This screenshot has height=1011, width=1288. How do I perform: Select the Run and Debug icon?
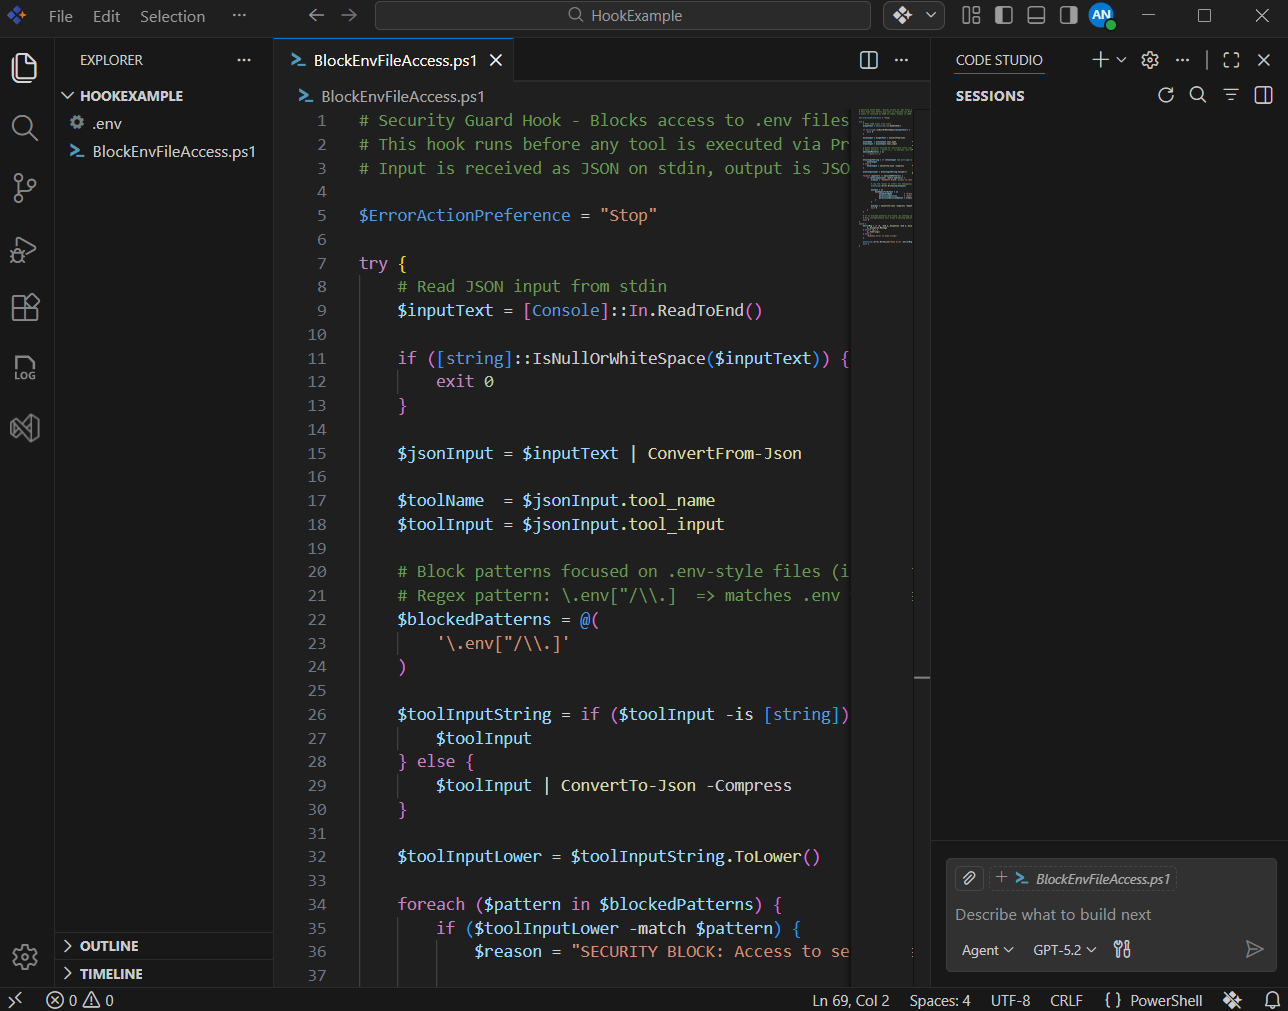(24, 250)
